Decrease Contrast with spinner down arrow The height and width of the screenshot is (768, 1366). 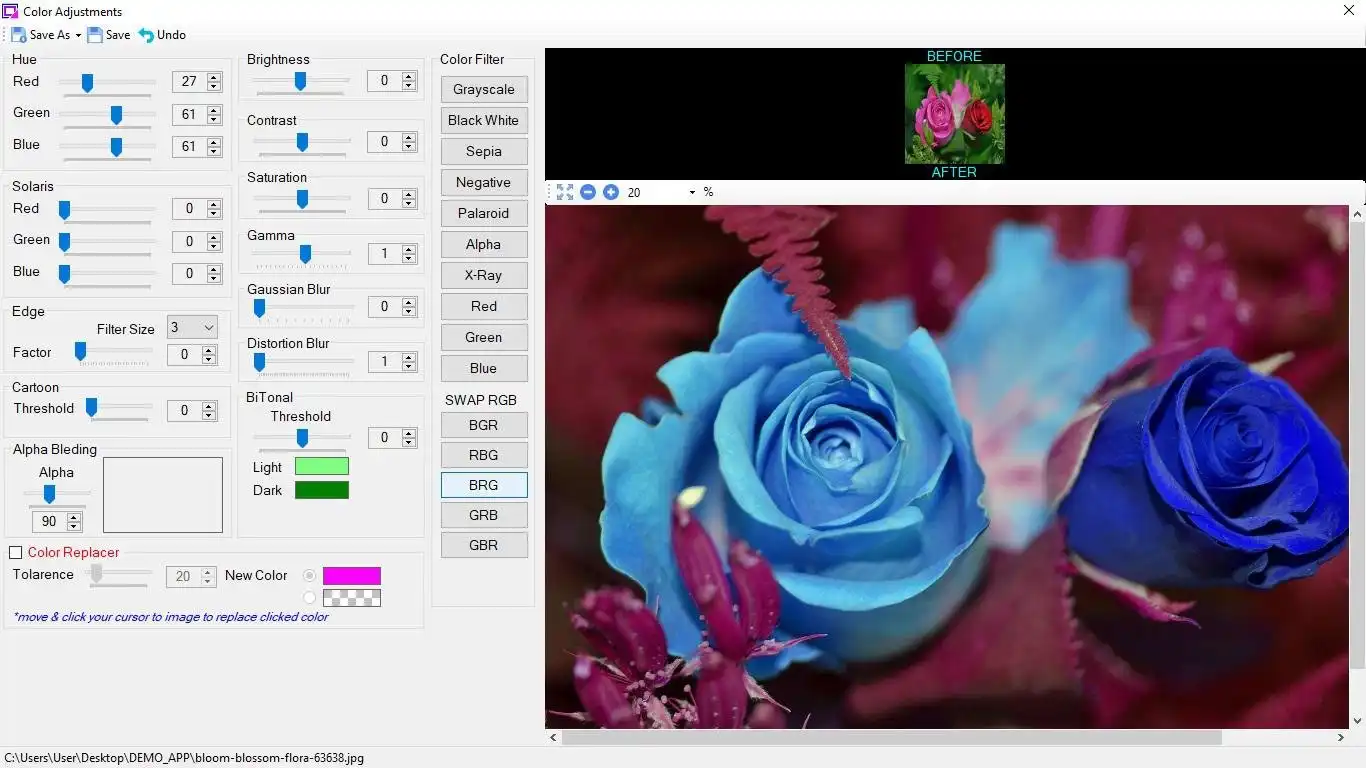click(409, 147)
